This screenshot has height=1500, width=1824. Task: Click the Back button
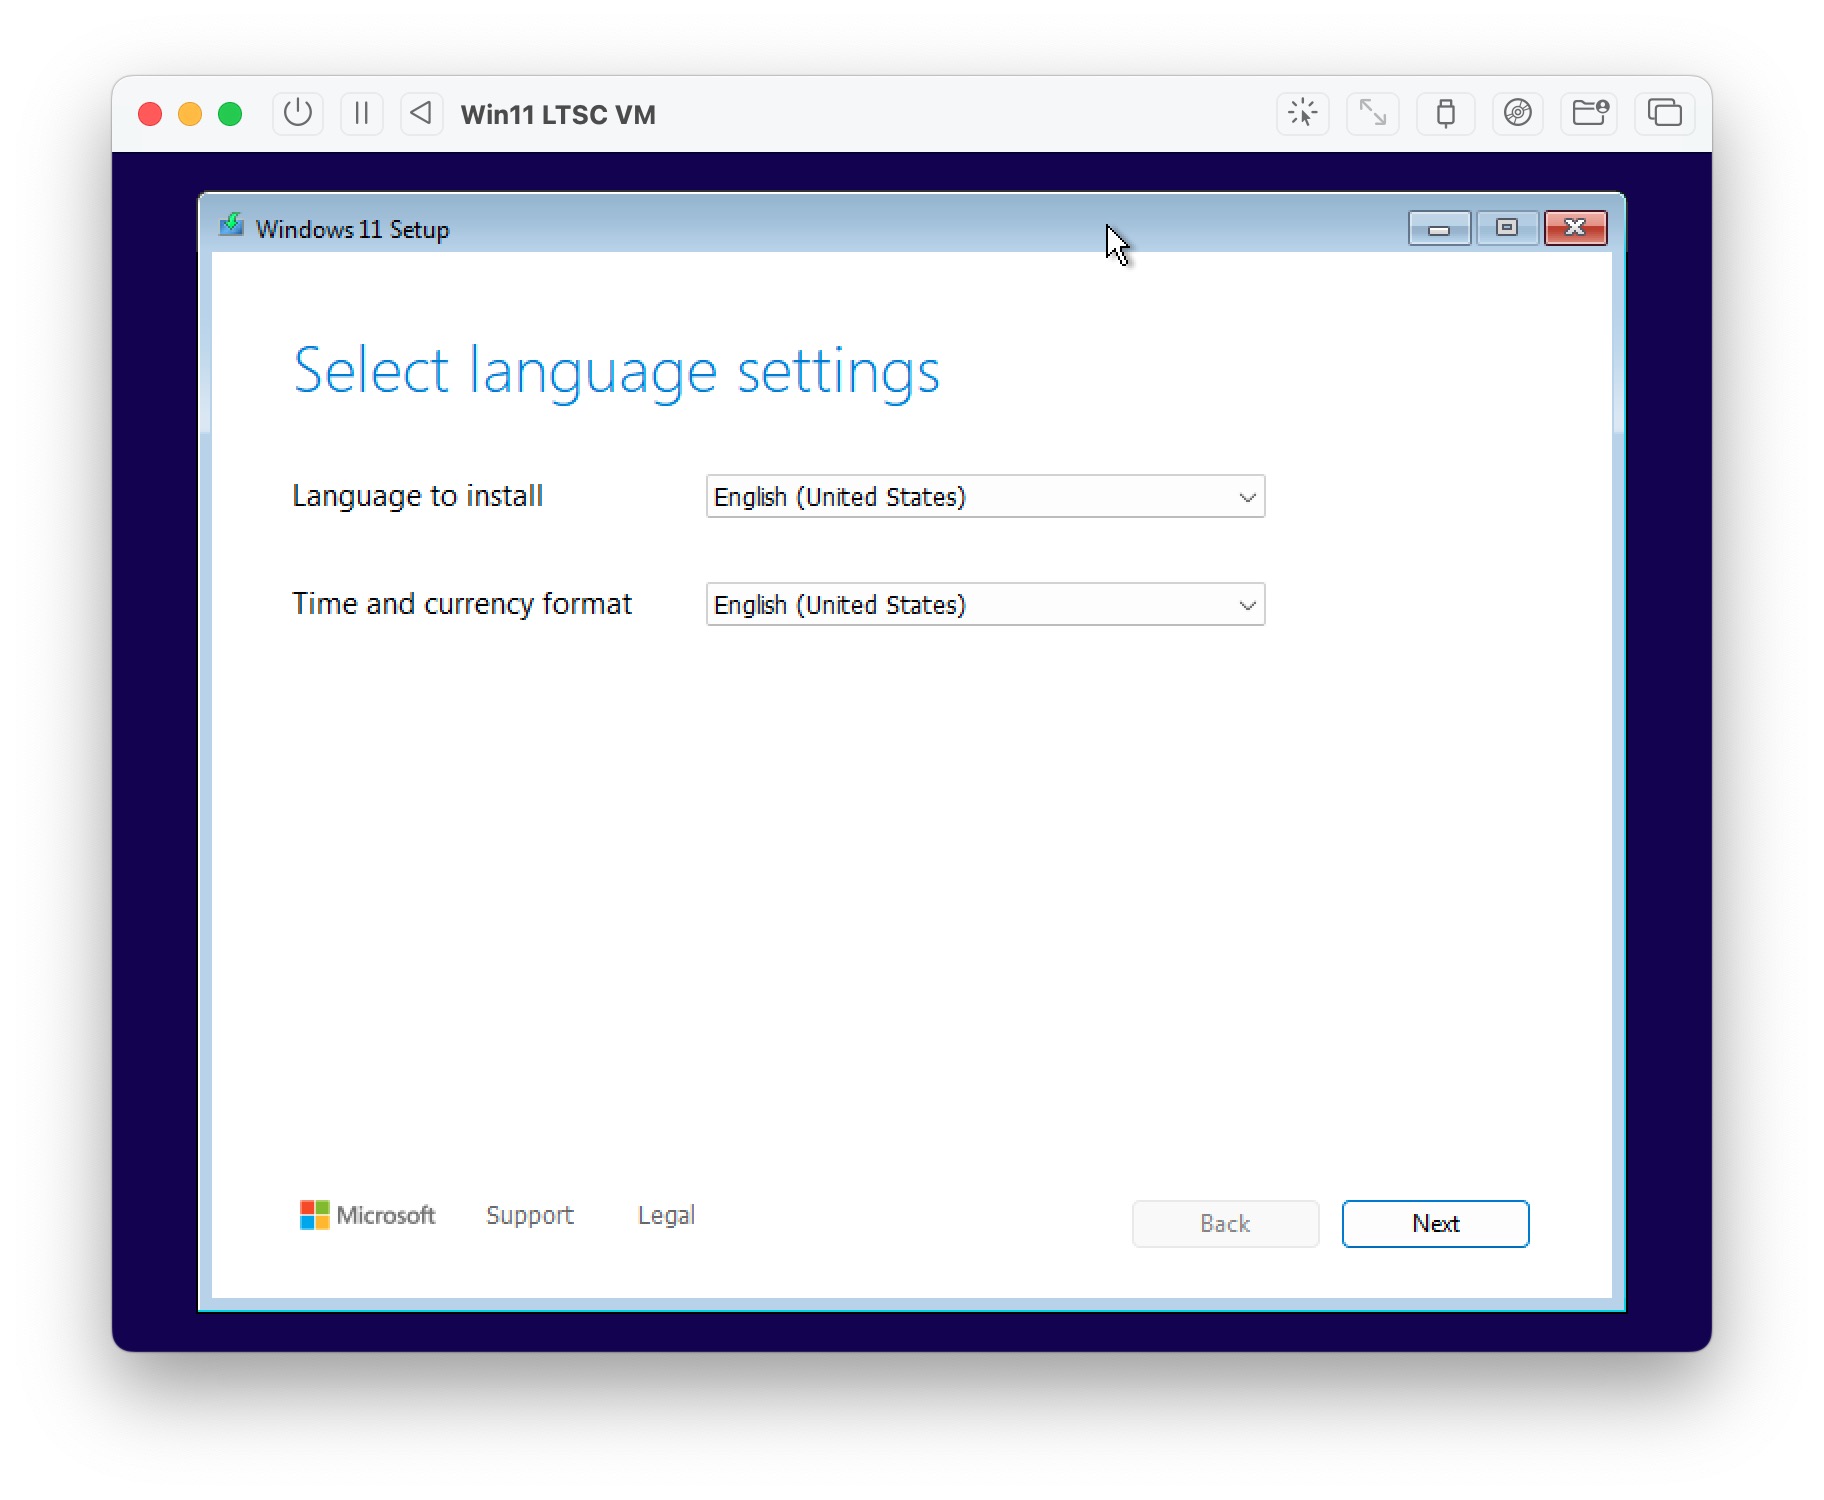pos(1225,1223)
